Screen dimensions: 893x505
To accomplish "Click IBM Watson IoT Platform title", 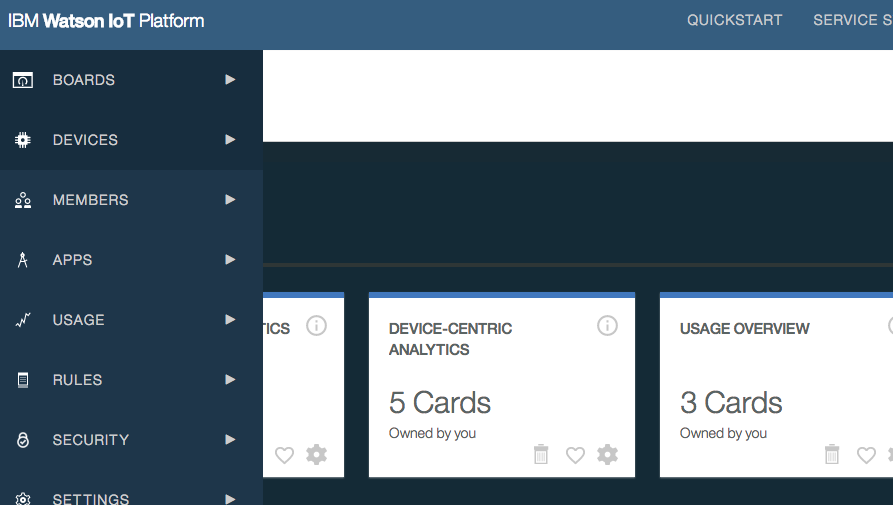I will (106, 21).
